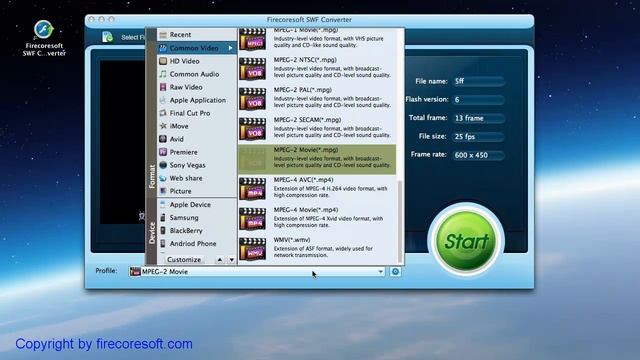This screenshot has height=360, width=640.
Task: Choose MPEG-2 SECAM VOB icon
Action: pos(253,129)
